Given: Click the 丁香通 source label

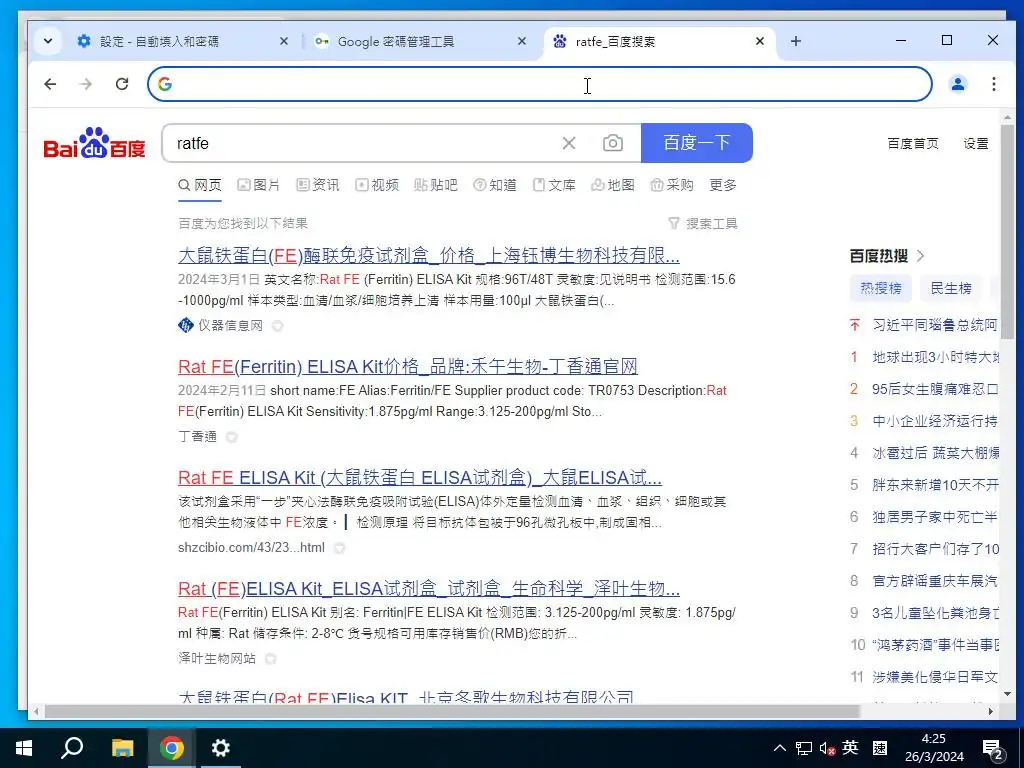Looking at the screenshot, I should (x=197, y=436).
